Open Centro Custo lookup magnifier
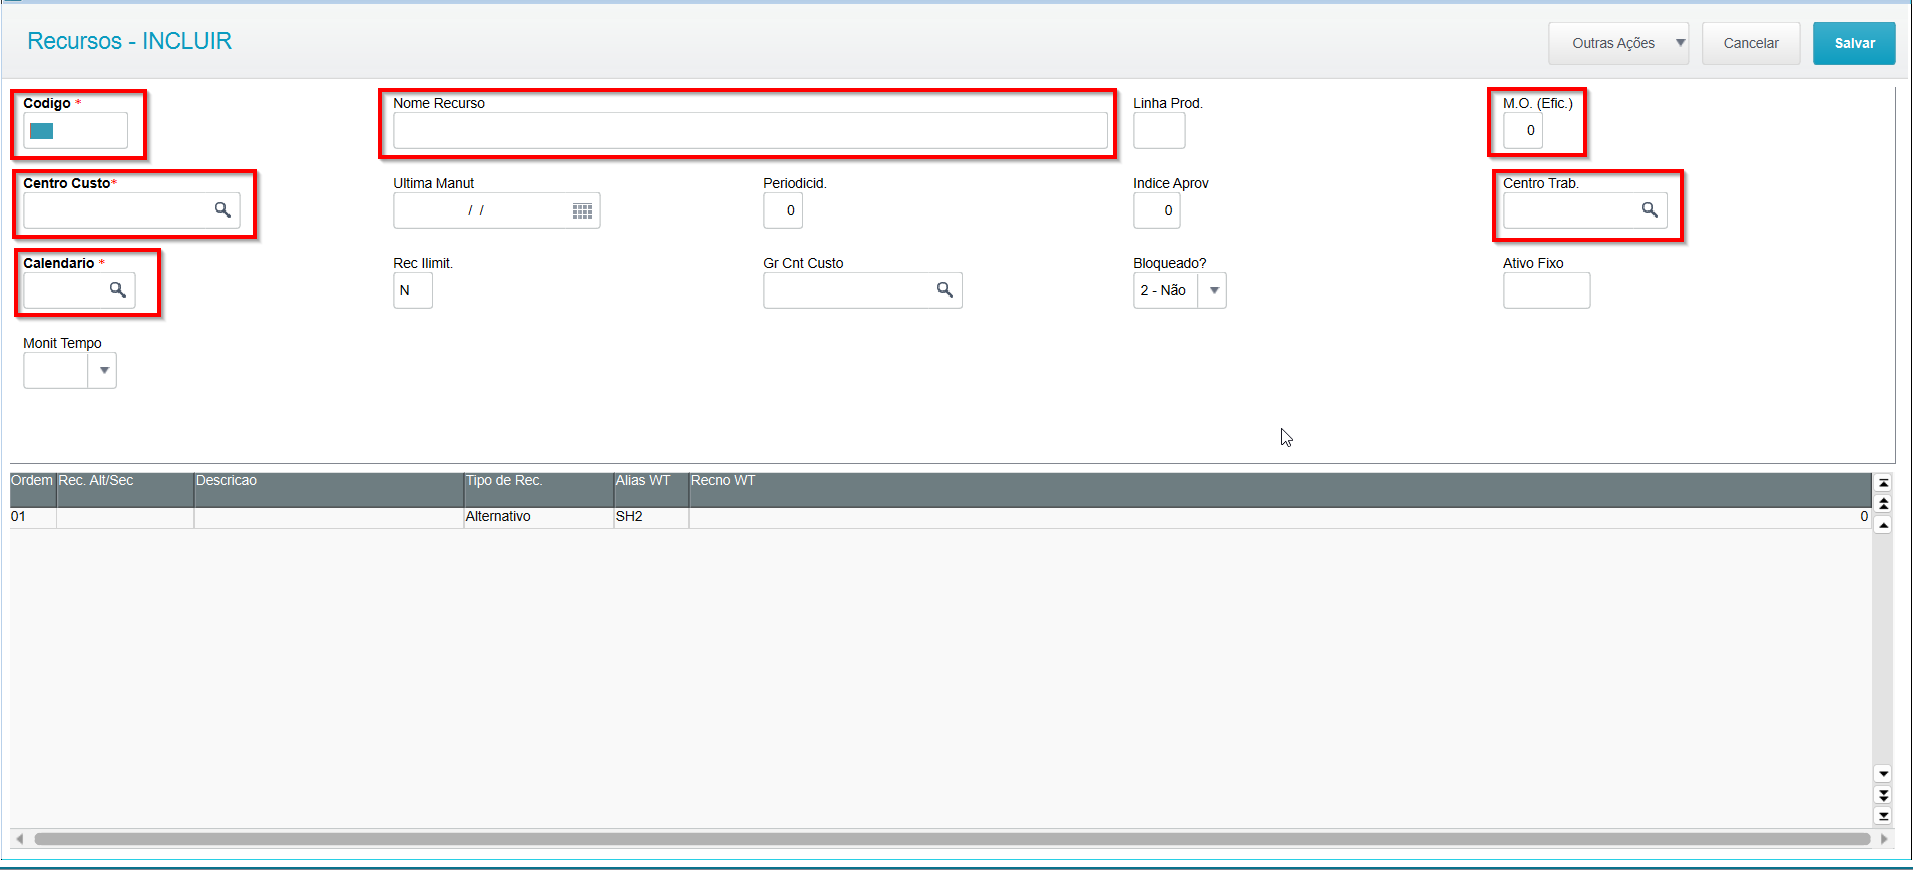The height and width of the screenshot is (870, 1913). point(222,210)
